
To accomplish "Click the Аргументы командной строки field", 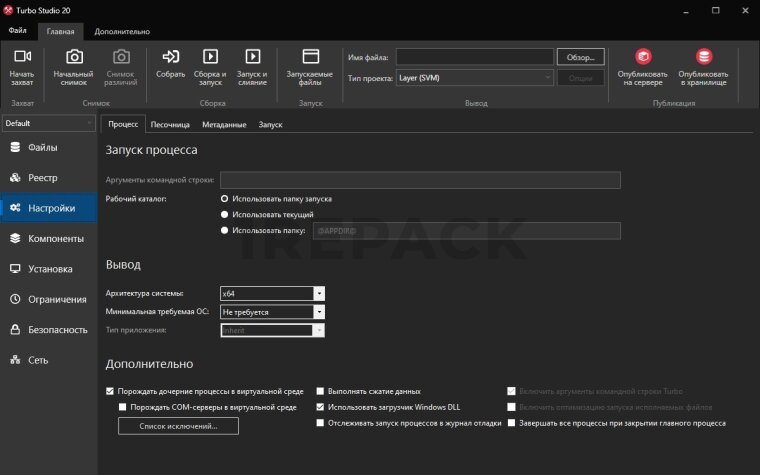I will (420, 180).
